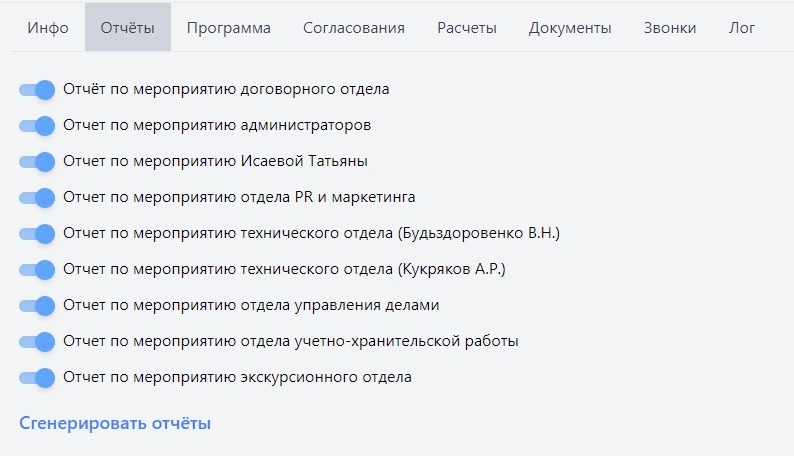The image size is (794, 456).
Task: Switch to the Программа tab
Action: (x=228, y=28)
